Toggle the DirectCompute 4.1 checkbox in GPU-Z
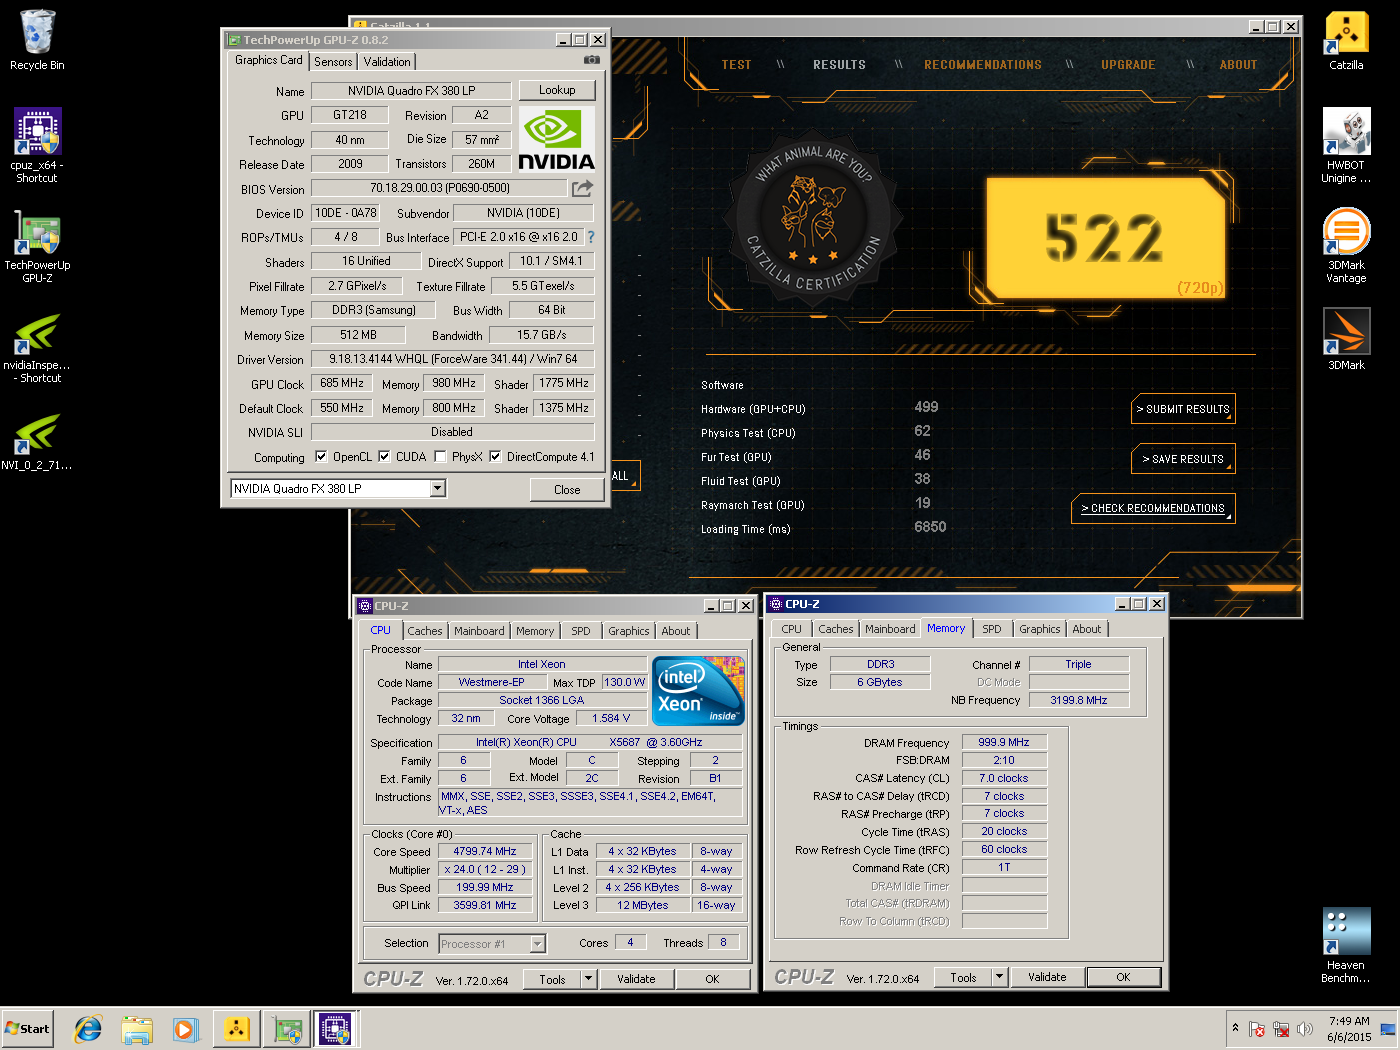The height and width of the screenshot is (1050, 1400). 495,457
